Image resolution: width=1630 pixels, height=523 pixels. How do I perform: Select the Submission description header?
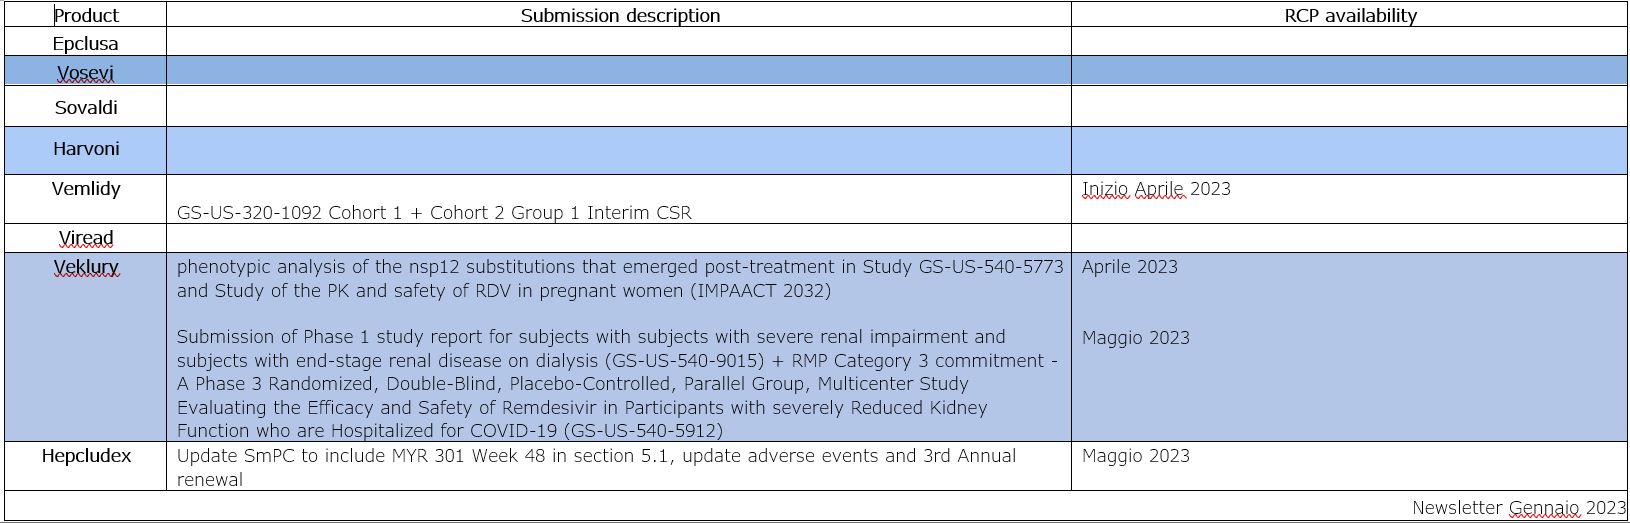(620, 16)
